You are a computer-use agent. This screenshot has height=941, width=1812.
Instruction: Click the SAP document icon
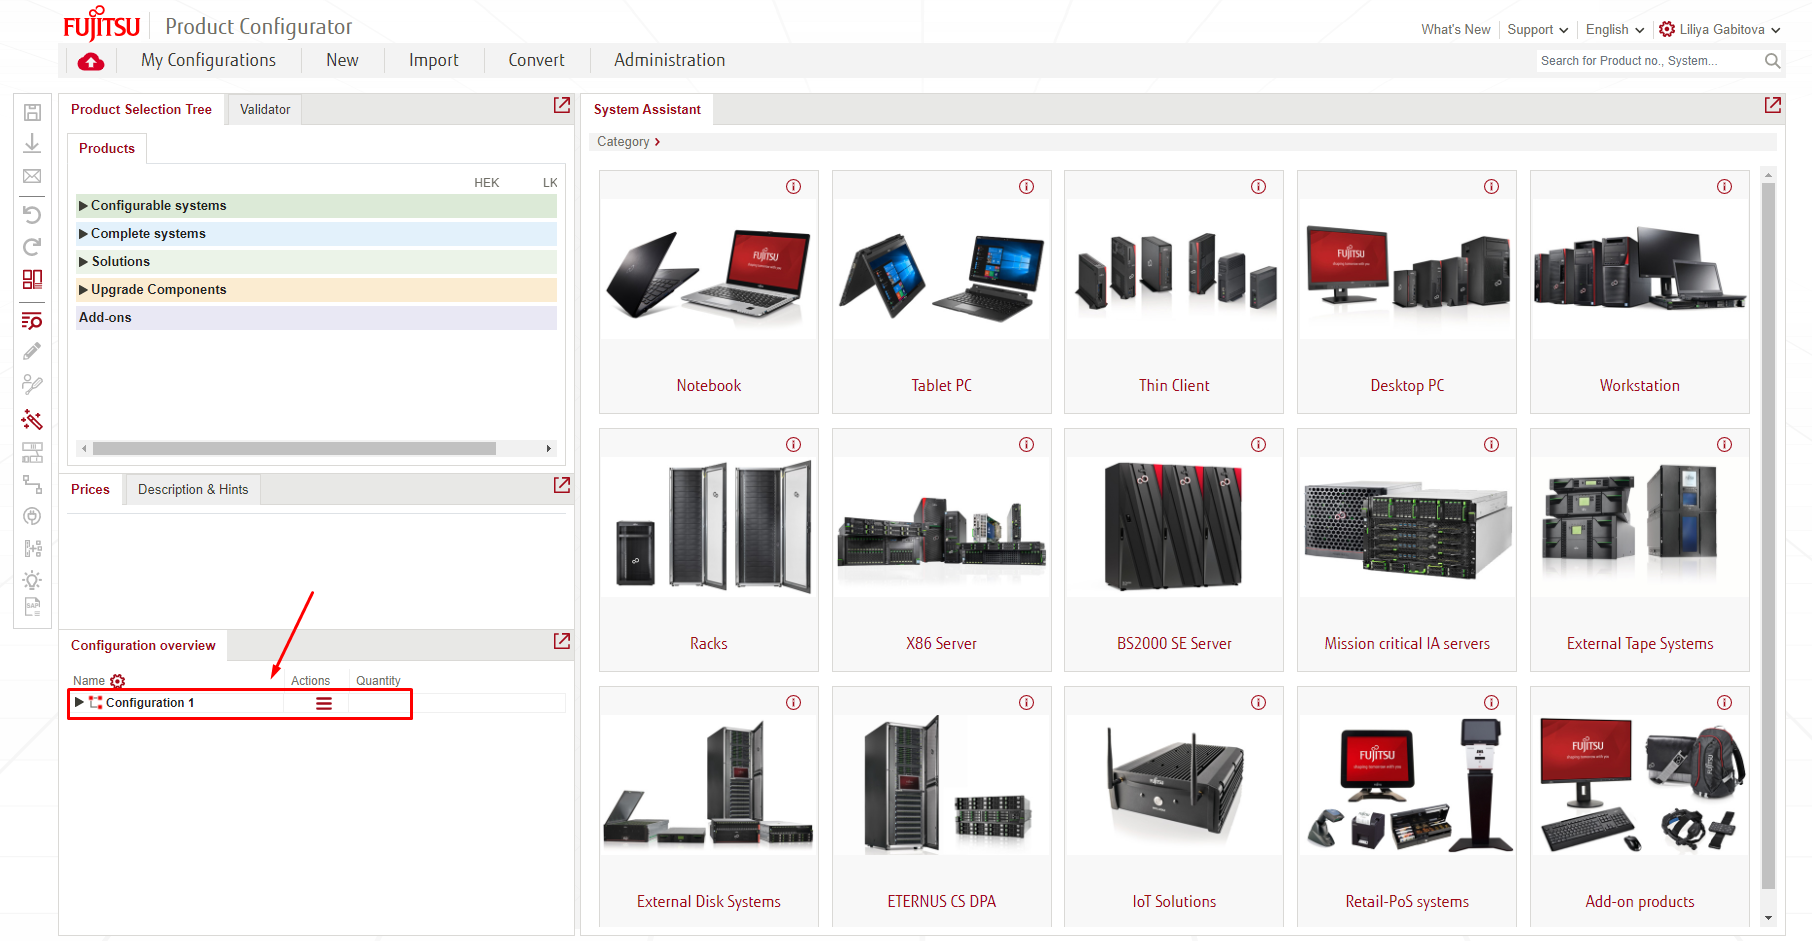(x=32, y=607)
